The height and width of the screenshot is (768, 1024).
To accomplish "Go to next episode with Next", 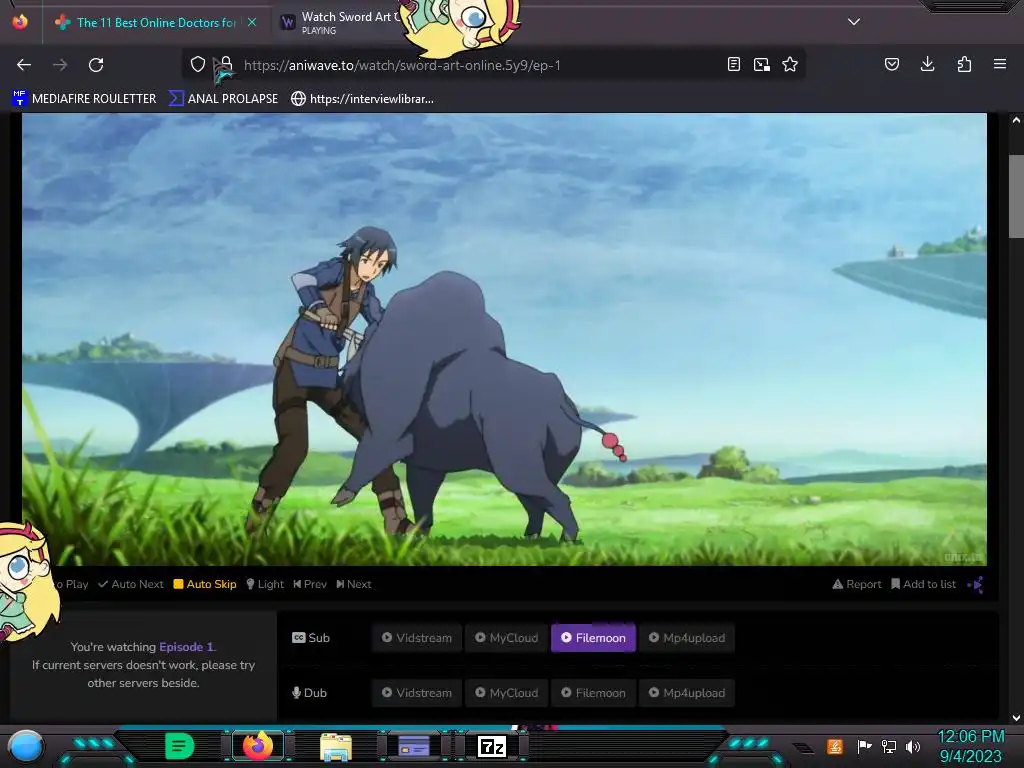I will pyautogui.click(x=354, y=584).
